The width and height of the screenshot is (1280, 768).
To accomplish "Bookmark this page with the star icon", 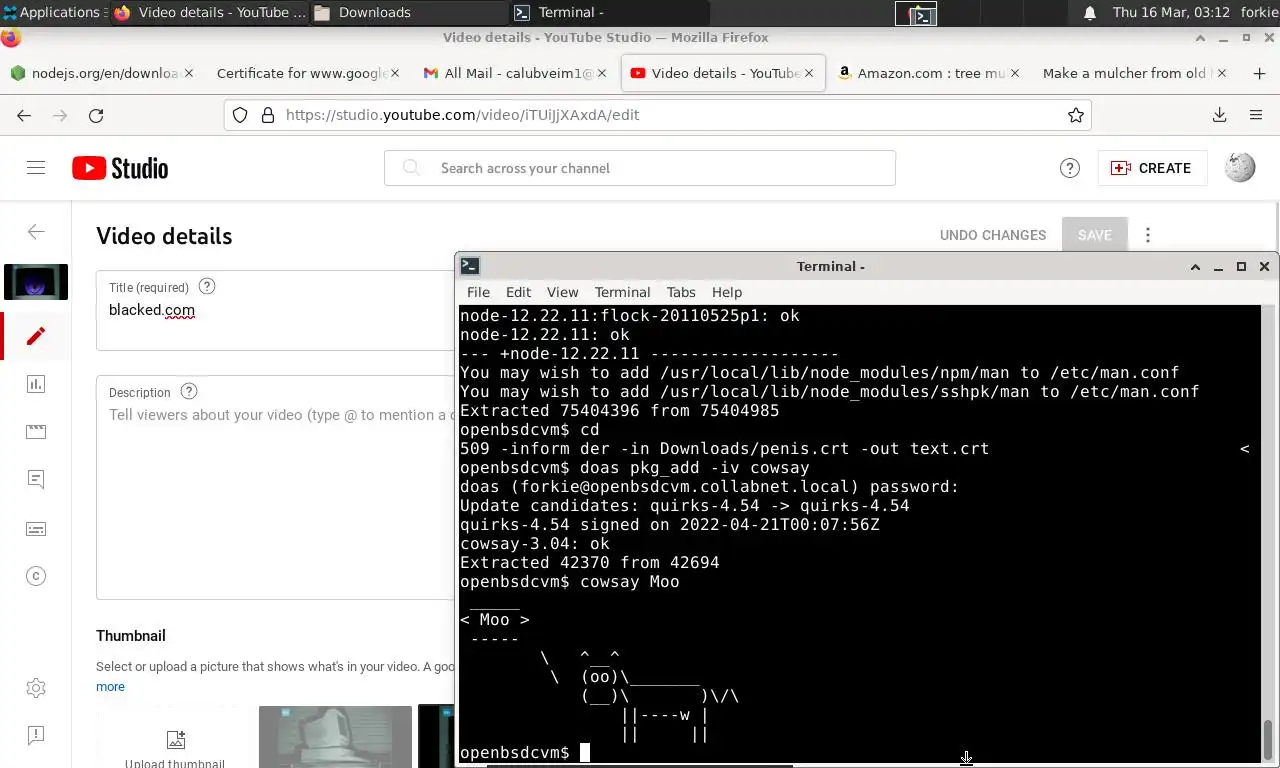I will pyautogui.click(x=1076, y=115).
